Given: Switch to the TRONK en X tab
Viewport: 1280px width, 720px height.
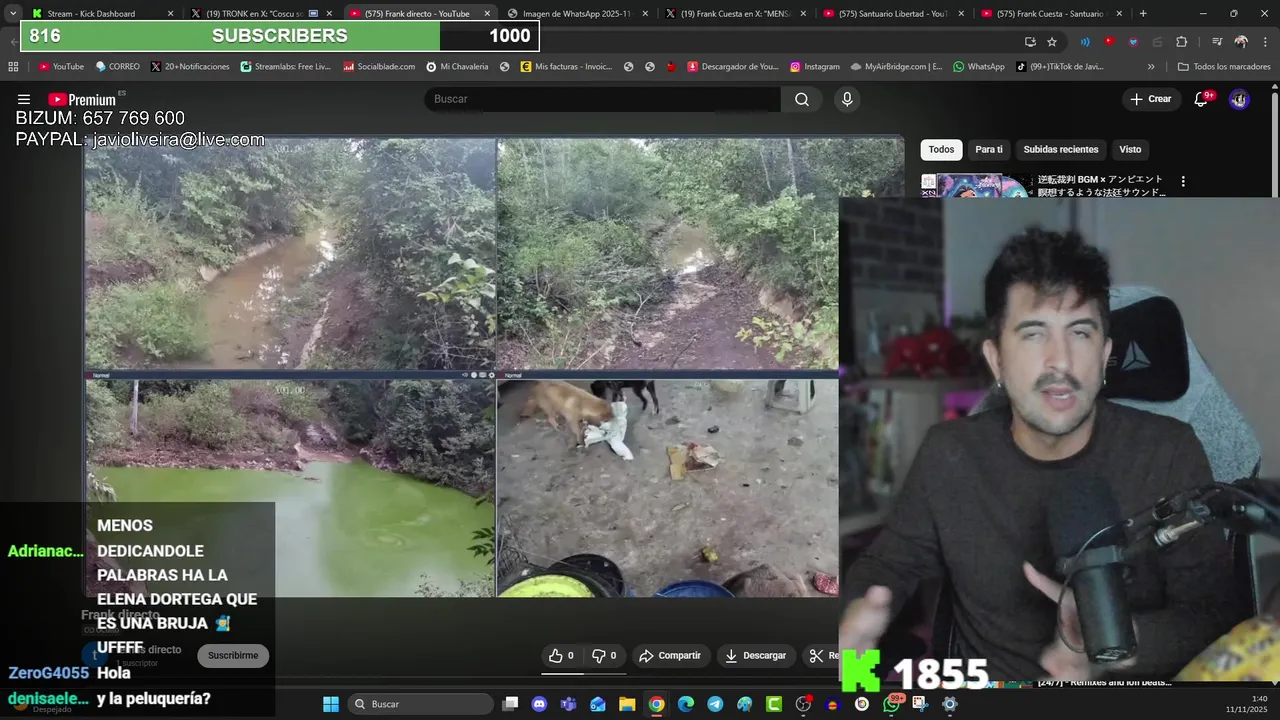Looking at the screenshot, I should (262, 14).
